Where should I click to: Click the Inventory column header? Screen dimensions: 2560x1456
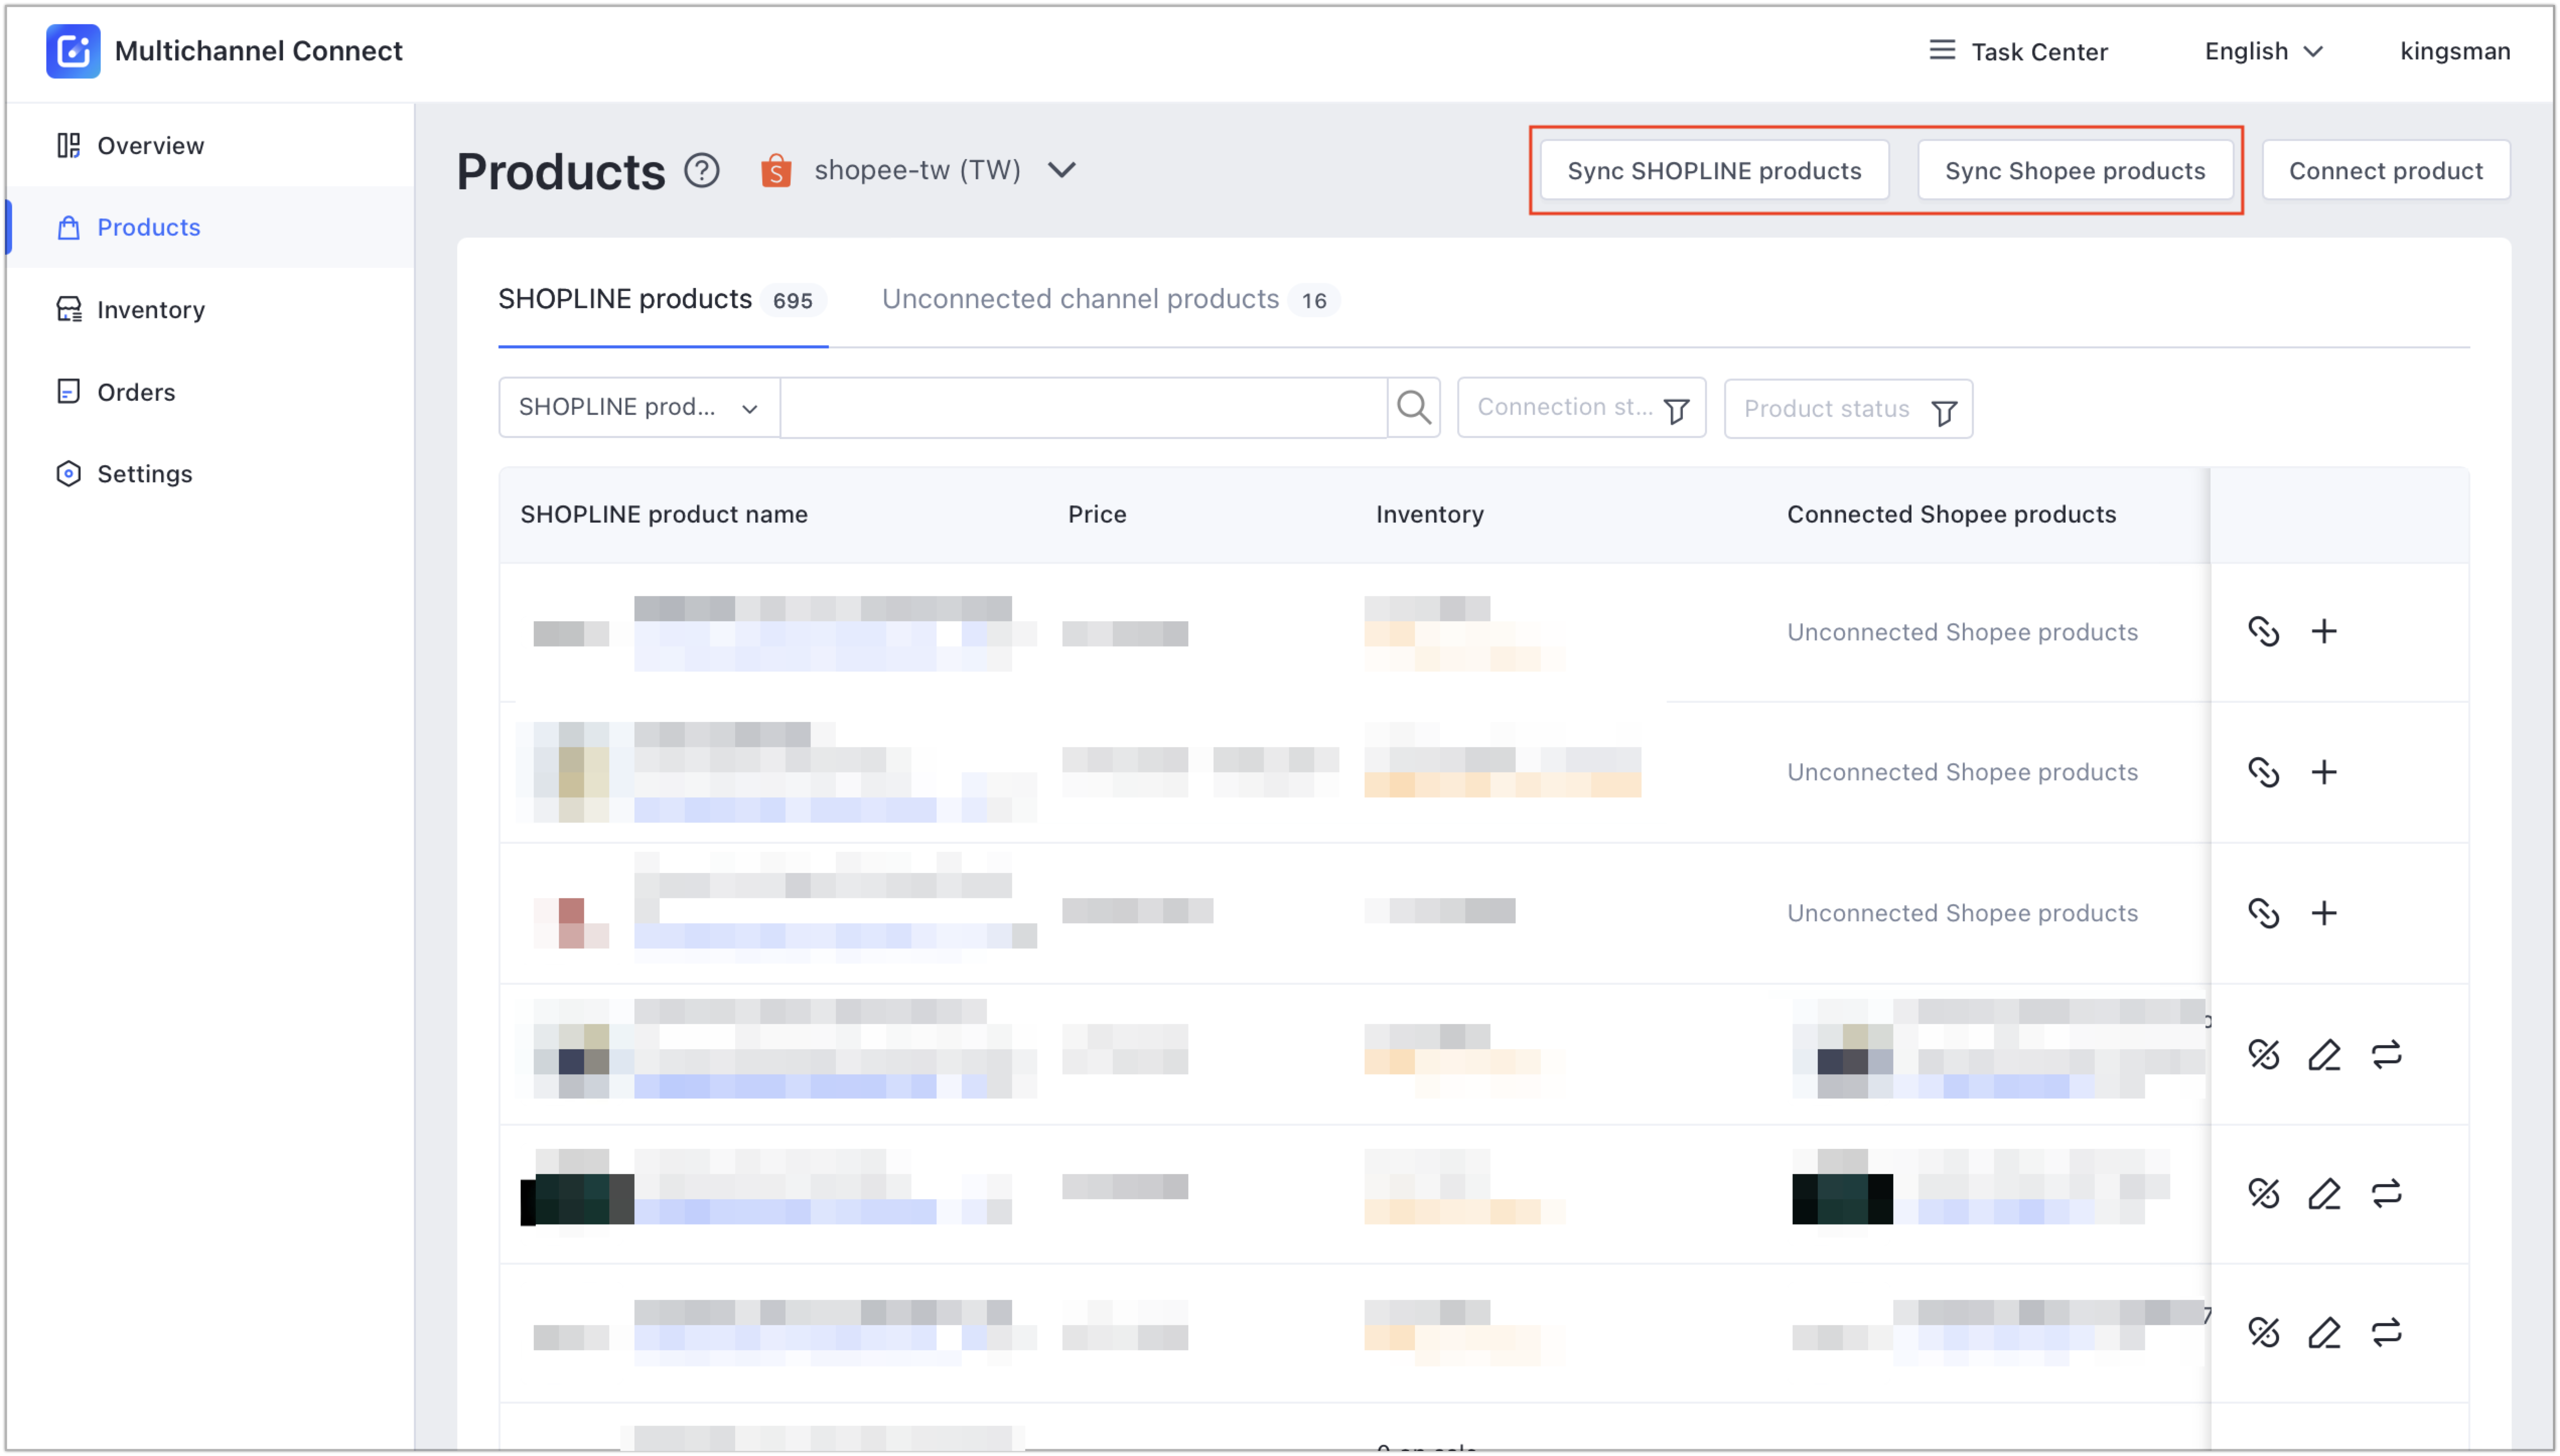(1430, 514)
